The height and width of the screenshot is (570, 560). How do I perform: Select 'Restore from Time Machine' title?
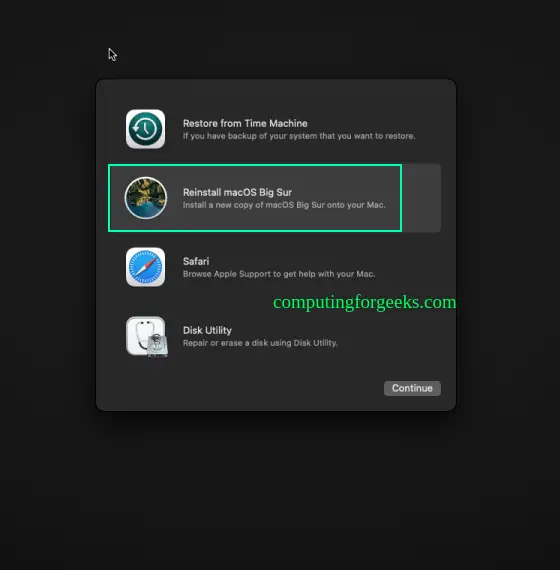245,124
